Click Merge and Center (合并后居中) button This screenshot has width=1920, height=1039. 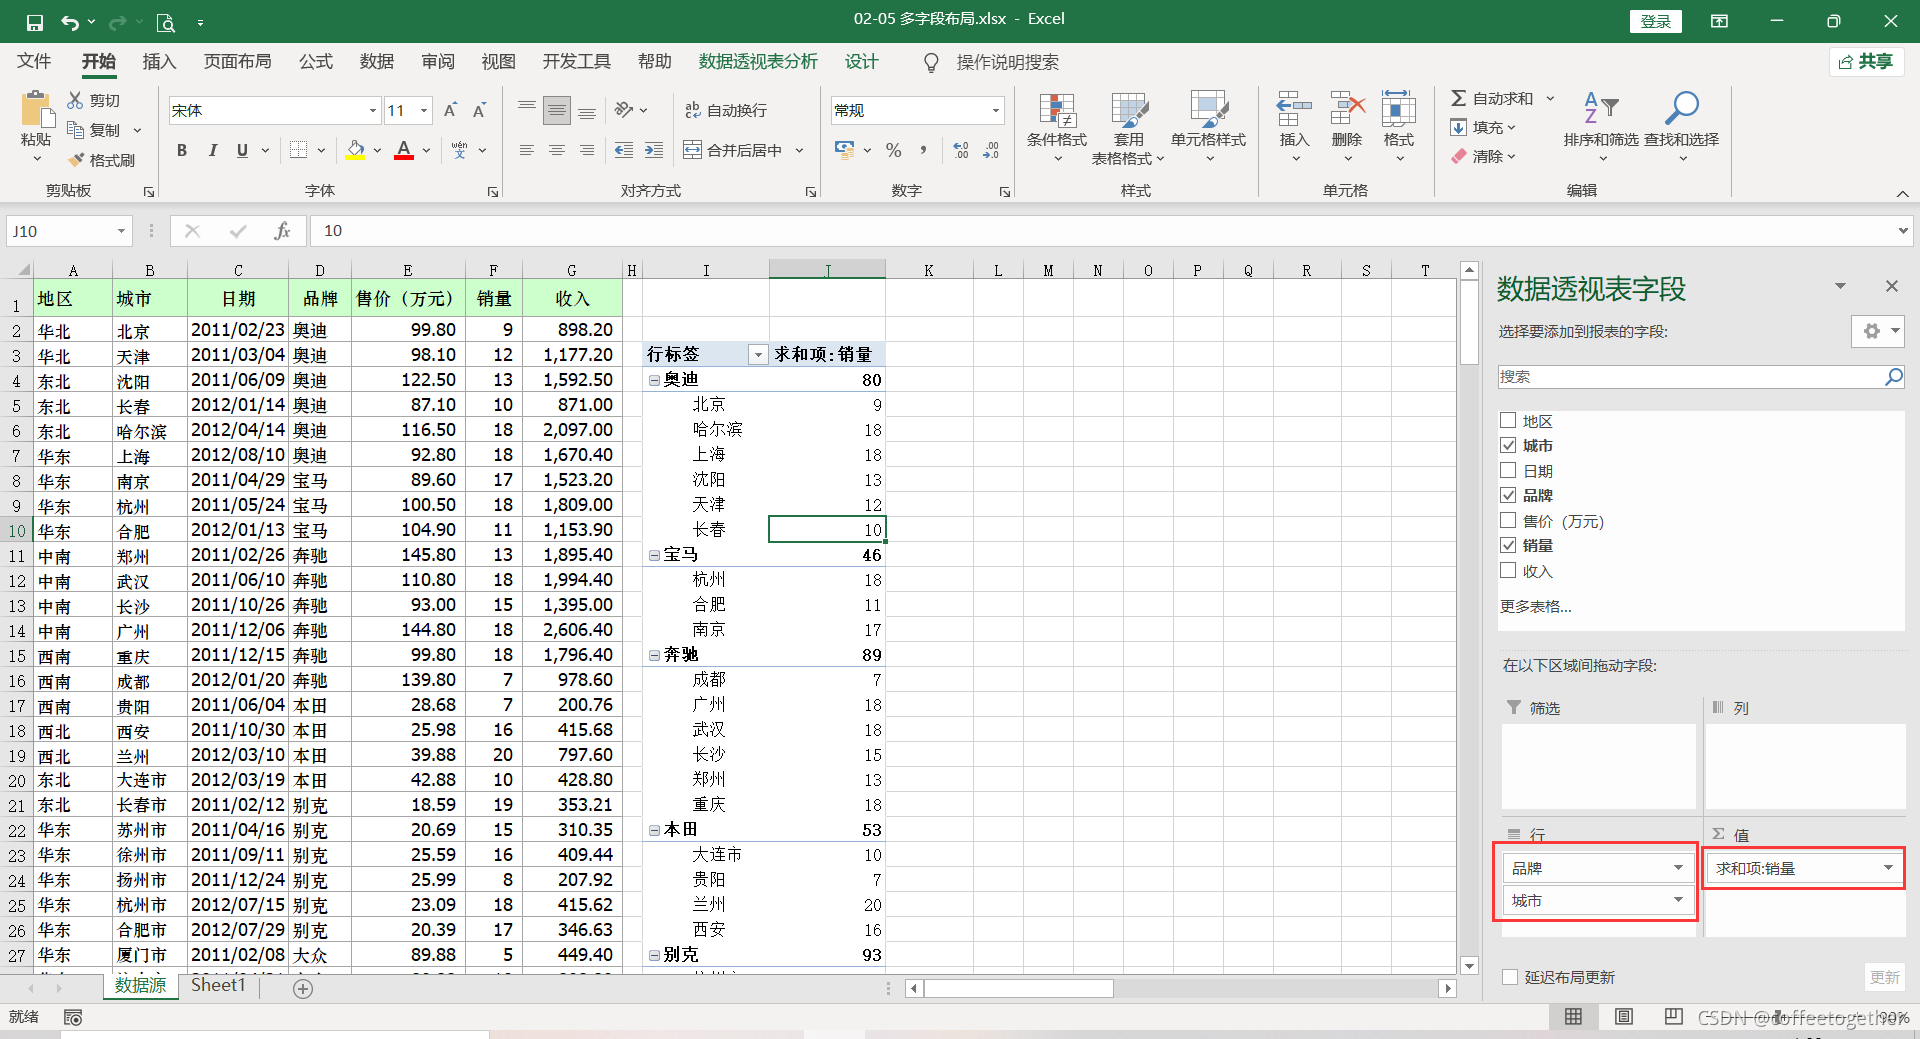(x=734, y=150)
